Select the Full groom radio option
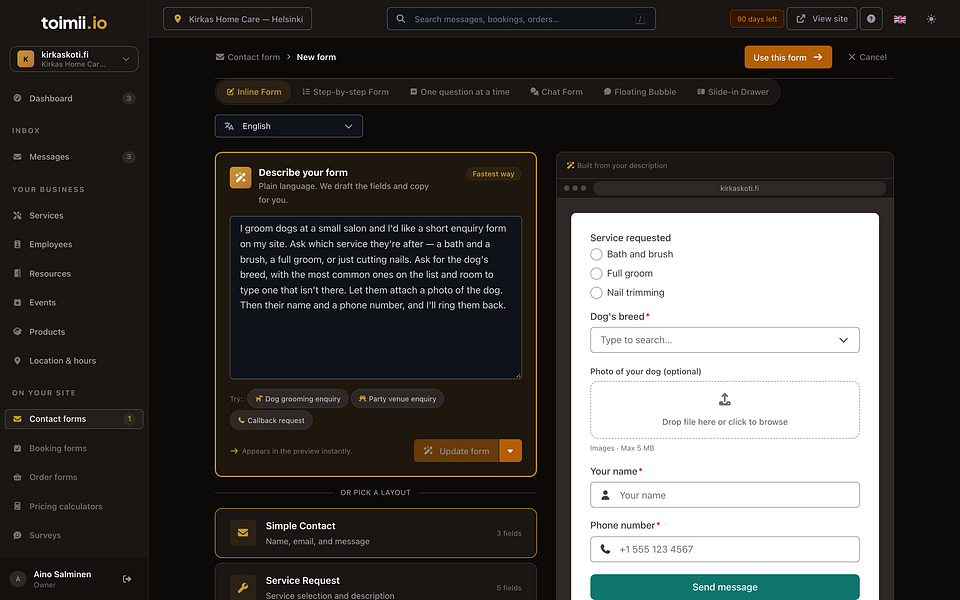Screen dimensions: 960x600 click(x=596, y=273)
